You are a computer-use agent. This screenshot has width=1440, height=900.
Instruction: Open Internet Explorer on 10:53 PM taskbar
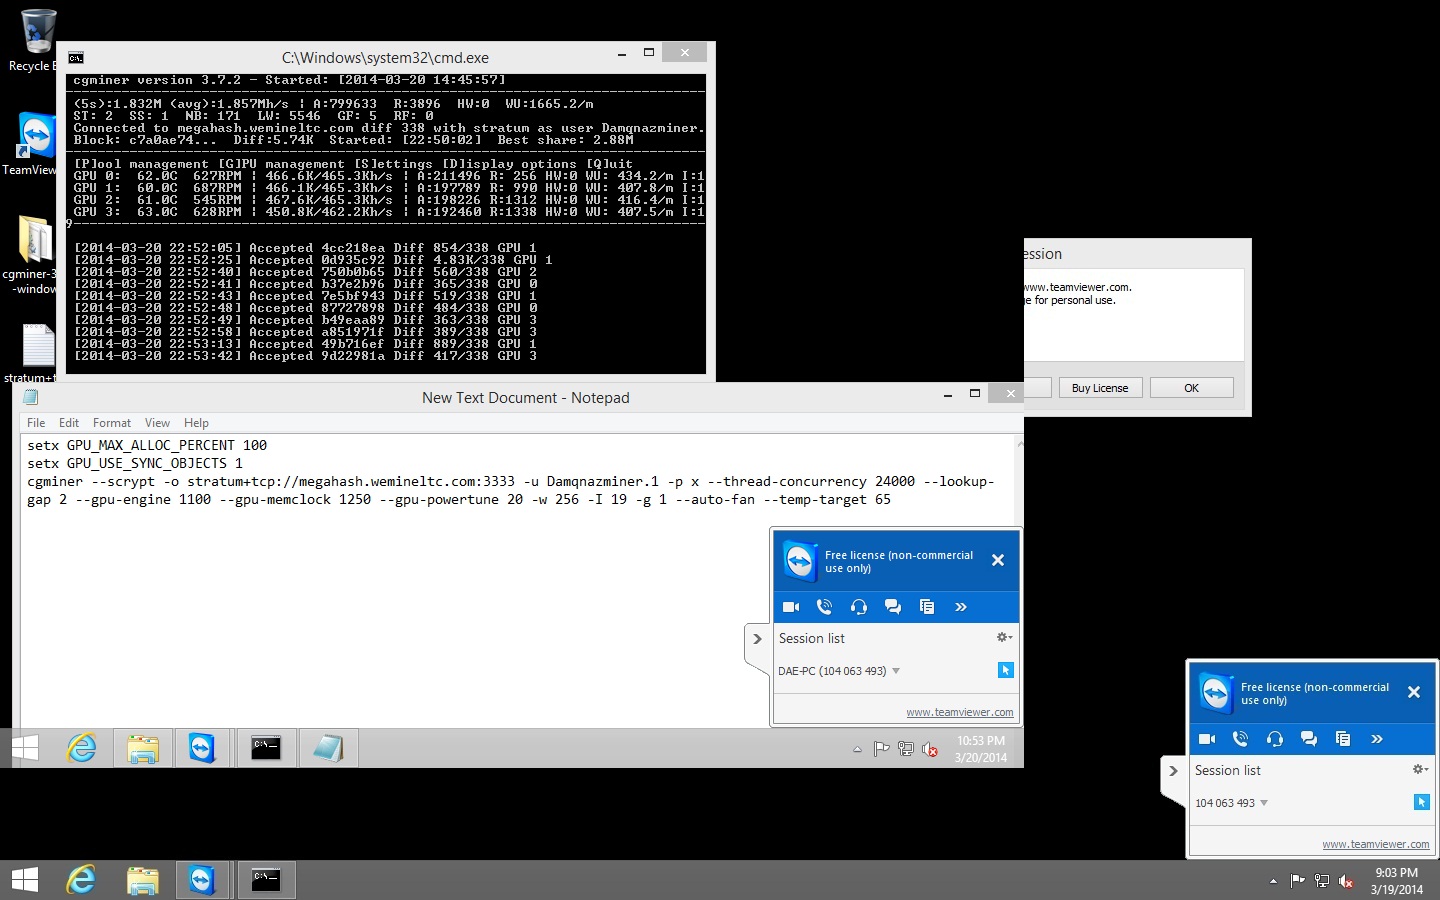[x=81, y=748]
